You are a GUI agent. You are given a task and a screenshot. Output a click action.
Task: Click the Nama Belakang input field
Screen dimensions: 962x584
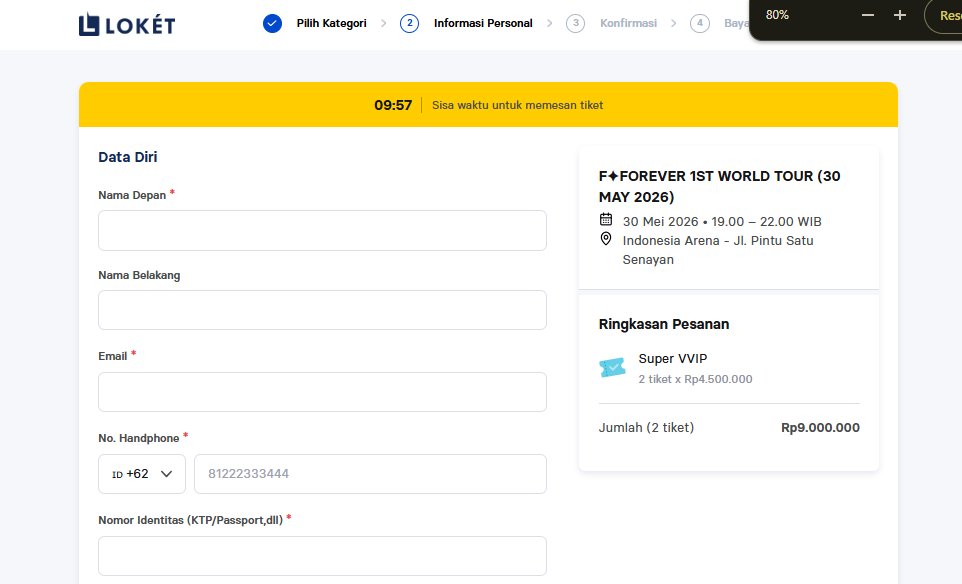click(322, 310)
